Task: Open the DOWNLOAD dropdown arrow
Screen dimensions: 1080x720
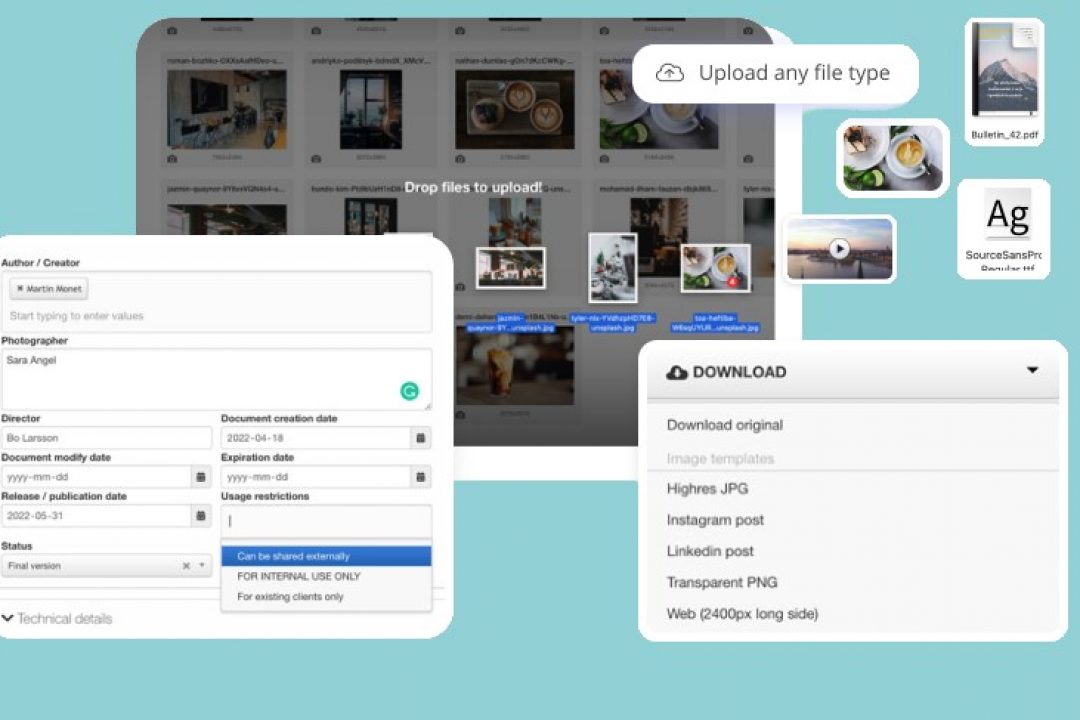Action: [x=1032, y=370]
